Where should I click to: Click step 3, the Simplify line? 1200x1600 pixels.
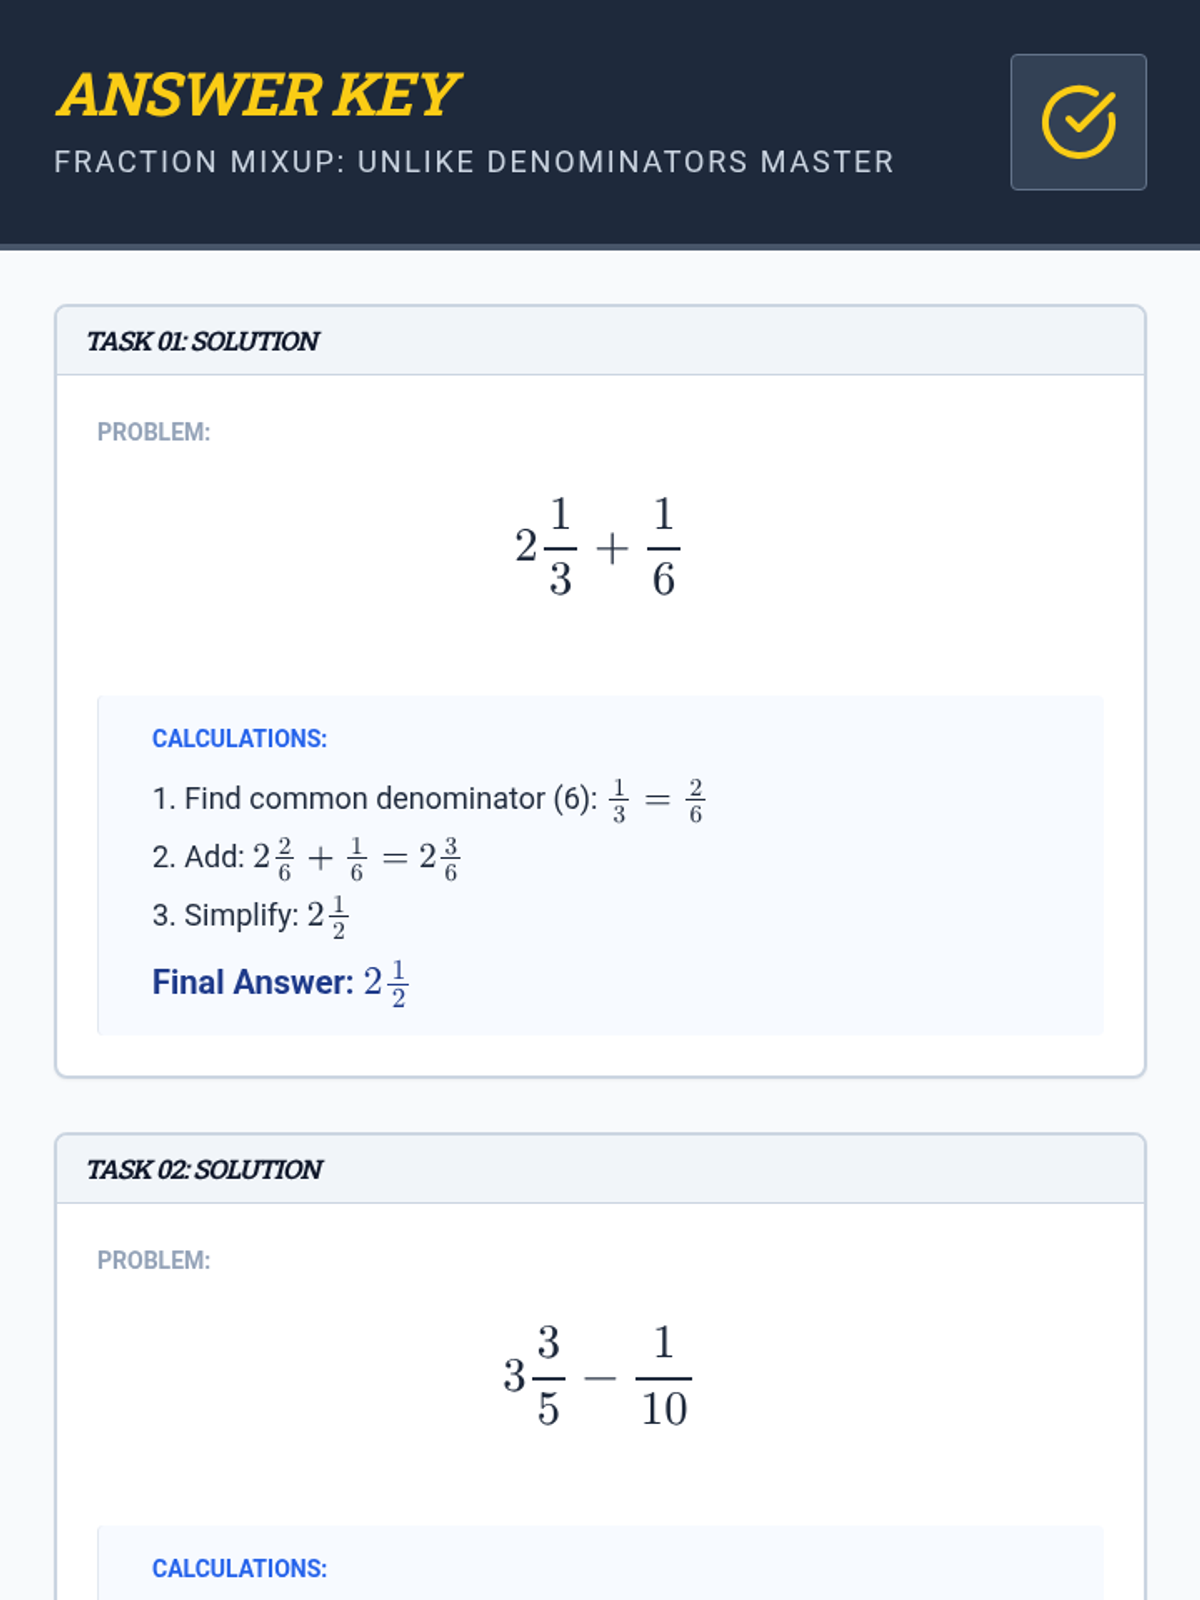click(250, 915)
